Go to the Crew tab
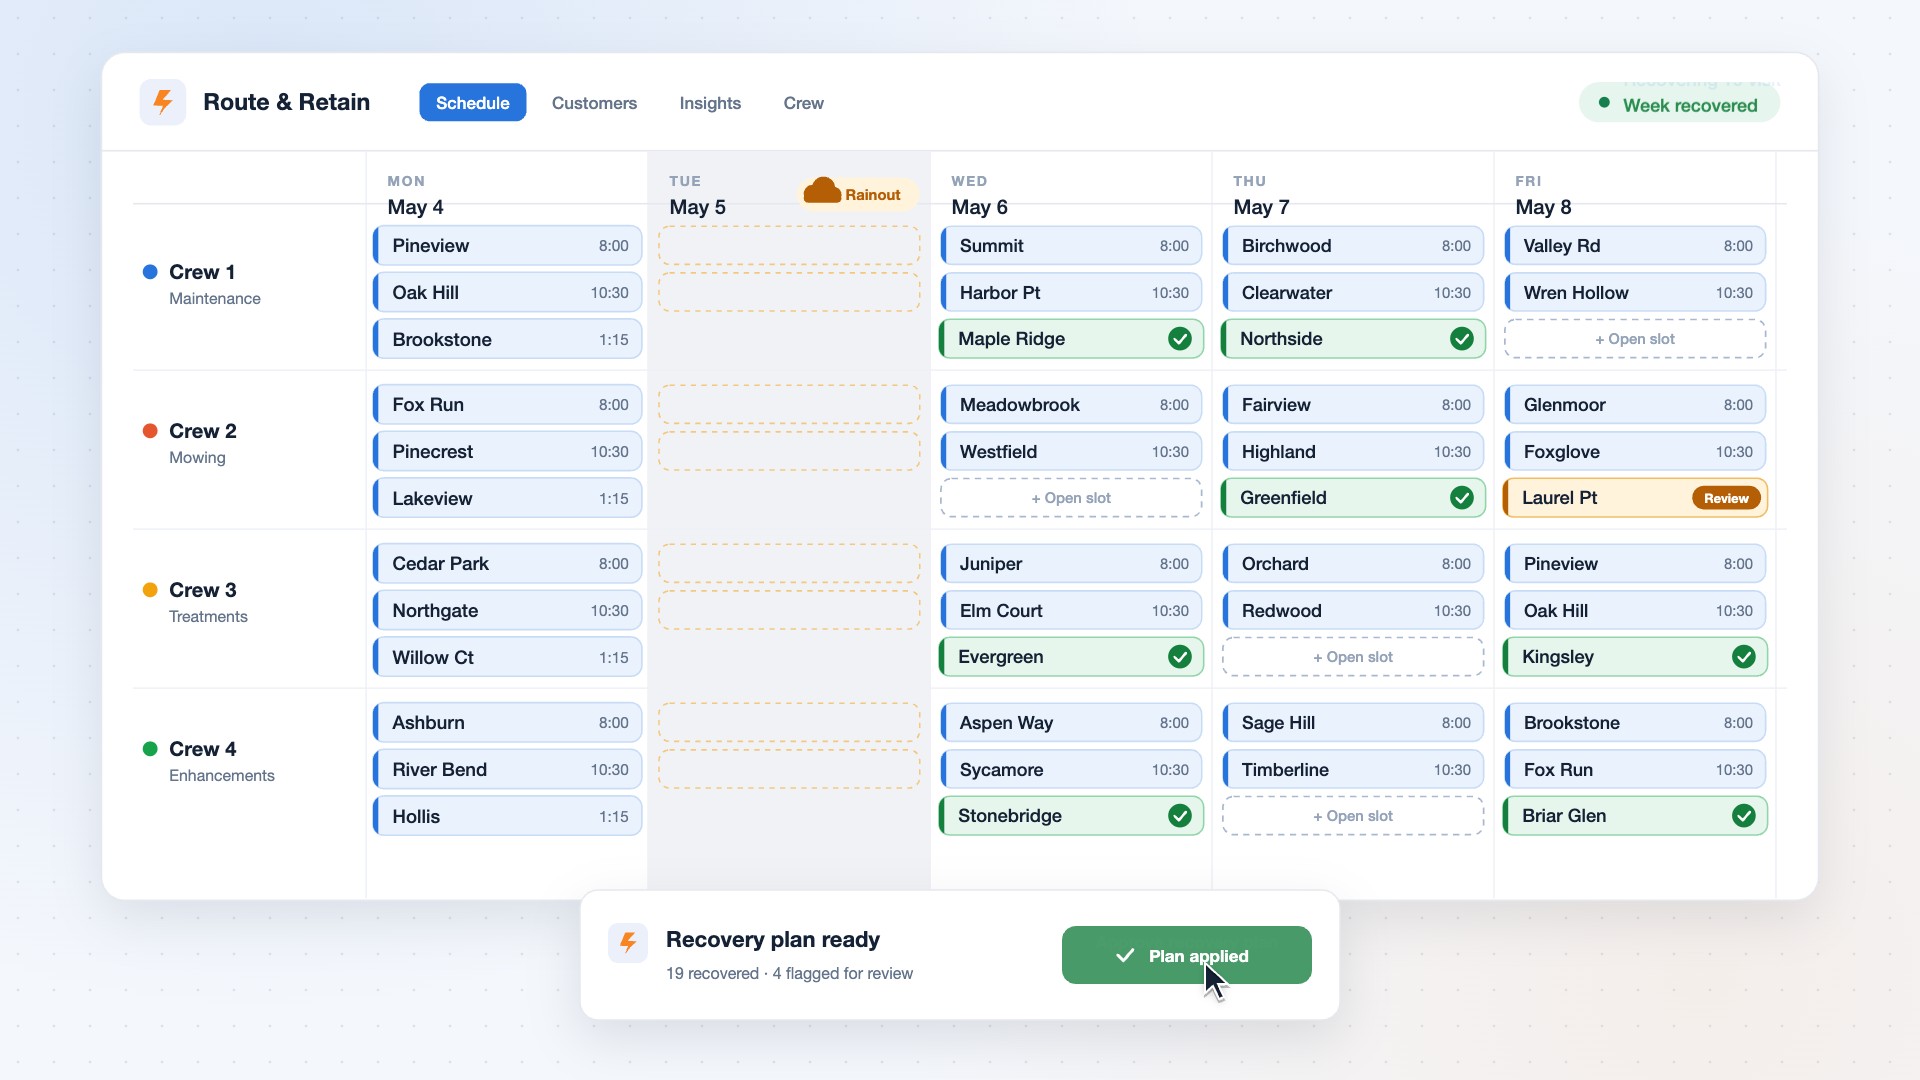The width and height of the screenshot is (1920, 1080). coord(804,103)
